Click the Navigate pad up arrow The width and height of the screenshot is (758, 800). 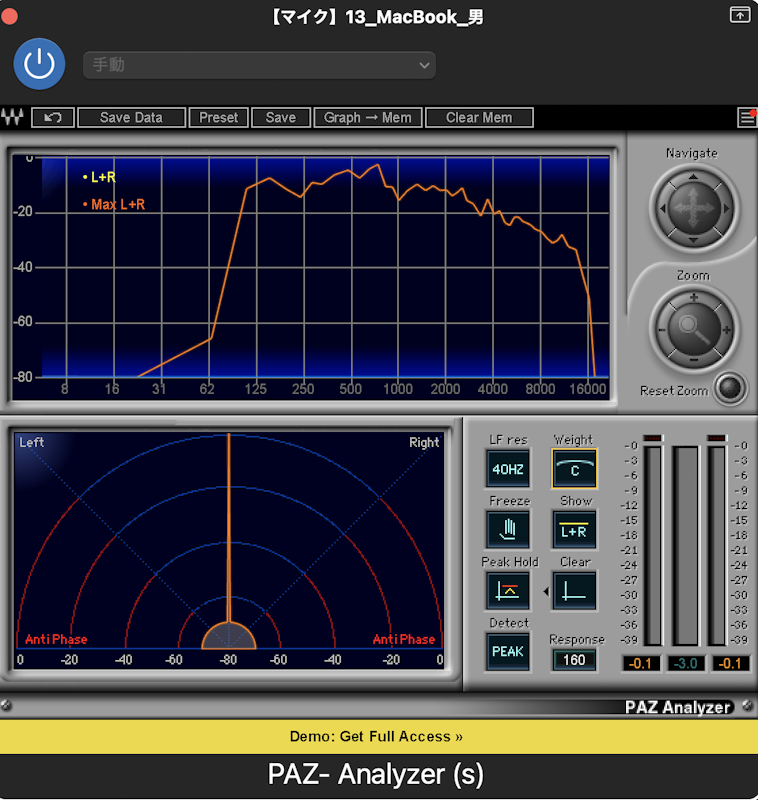coord(693,177)
